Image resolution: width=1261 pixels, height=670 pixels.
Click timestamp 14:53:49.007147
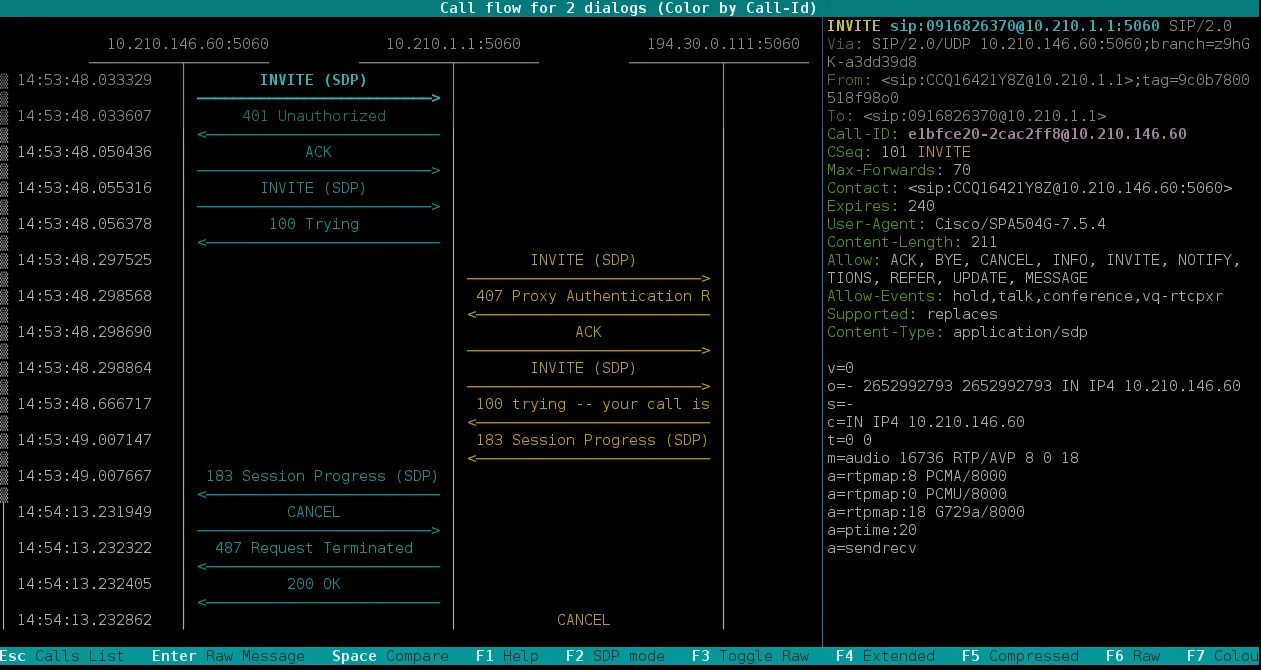click(x=84, y=440)
